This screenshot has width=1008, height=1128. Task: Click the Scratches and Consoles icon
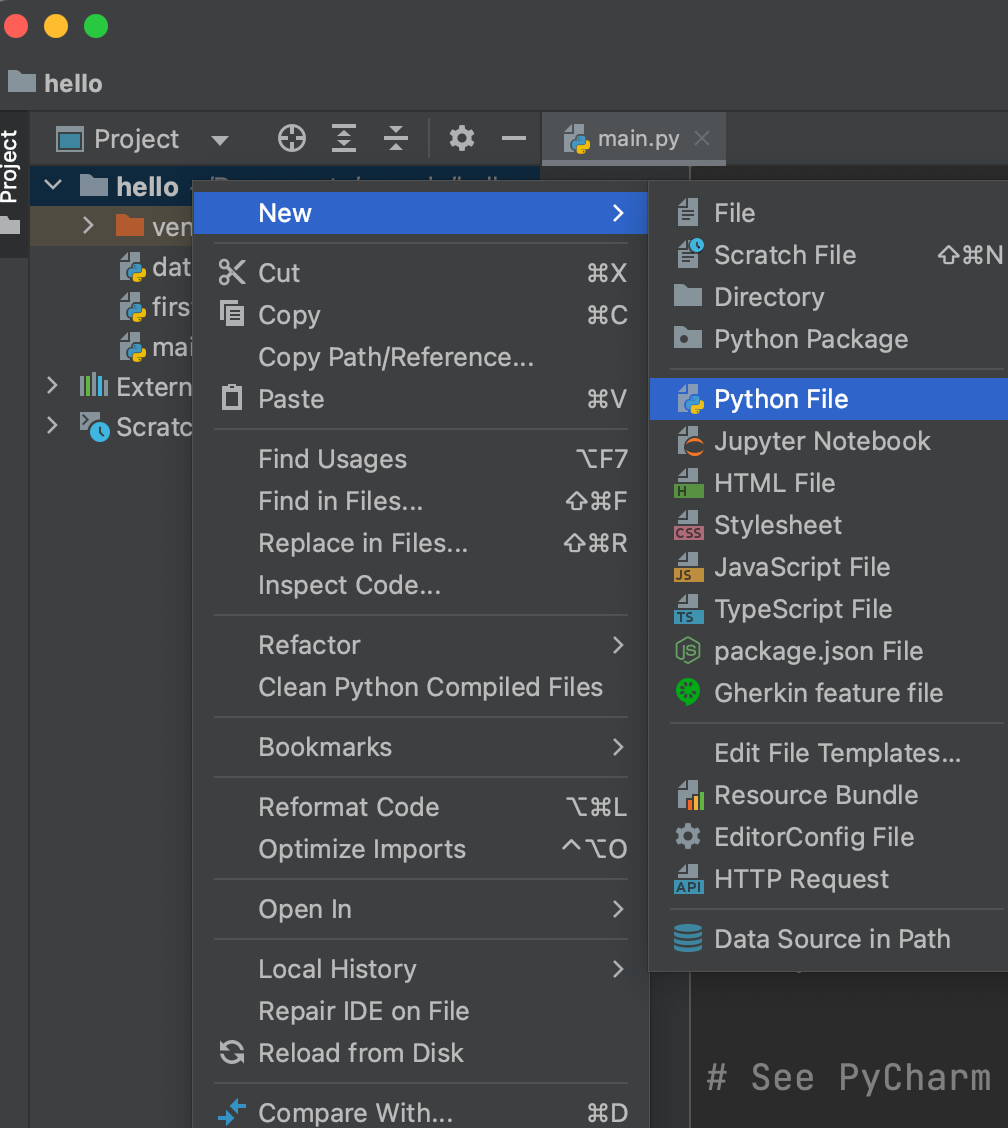pos(94,427)
